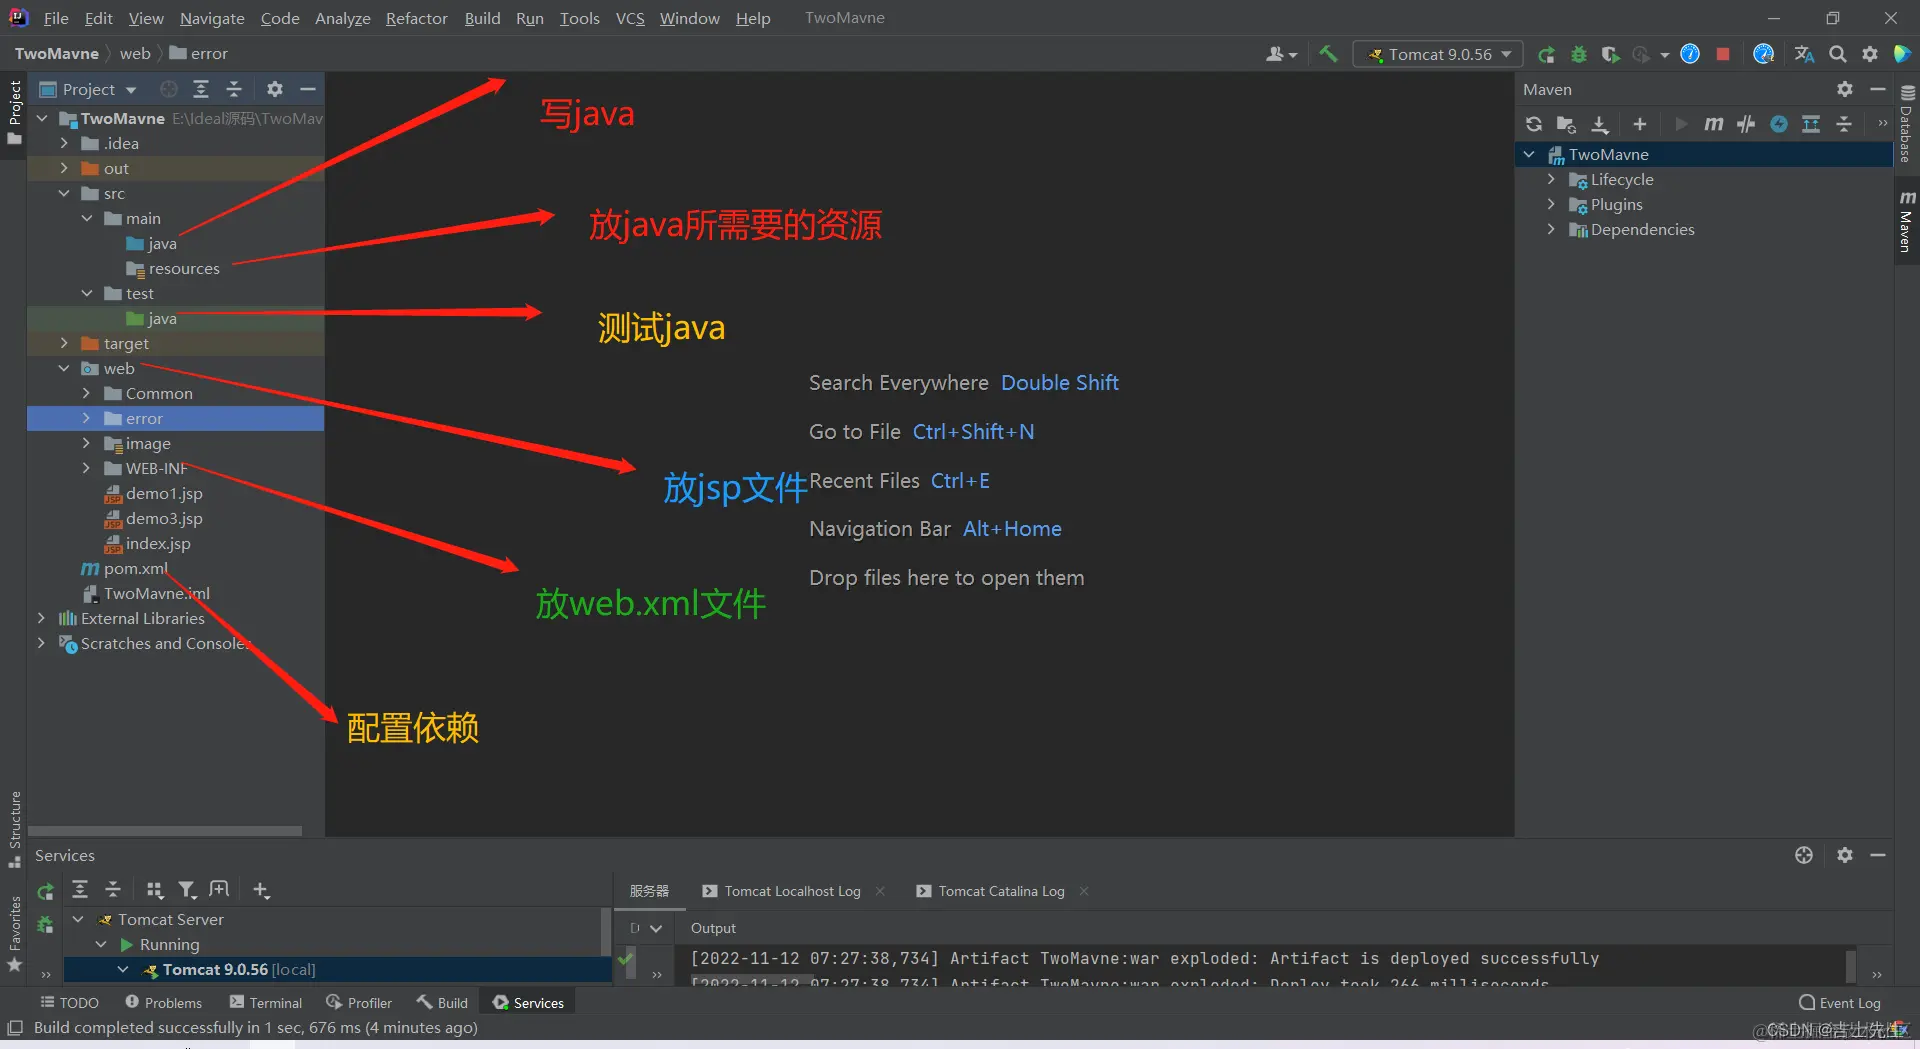This screenshot has width=1920, height=1049.
Task: Collapse all in Project panel toolbar
Action: (234, 89)
